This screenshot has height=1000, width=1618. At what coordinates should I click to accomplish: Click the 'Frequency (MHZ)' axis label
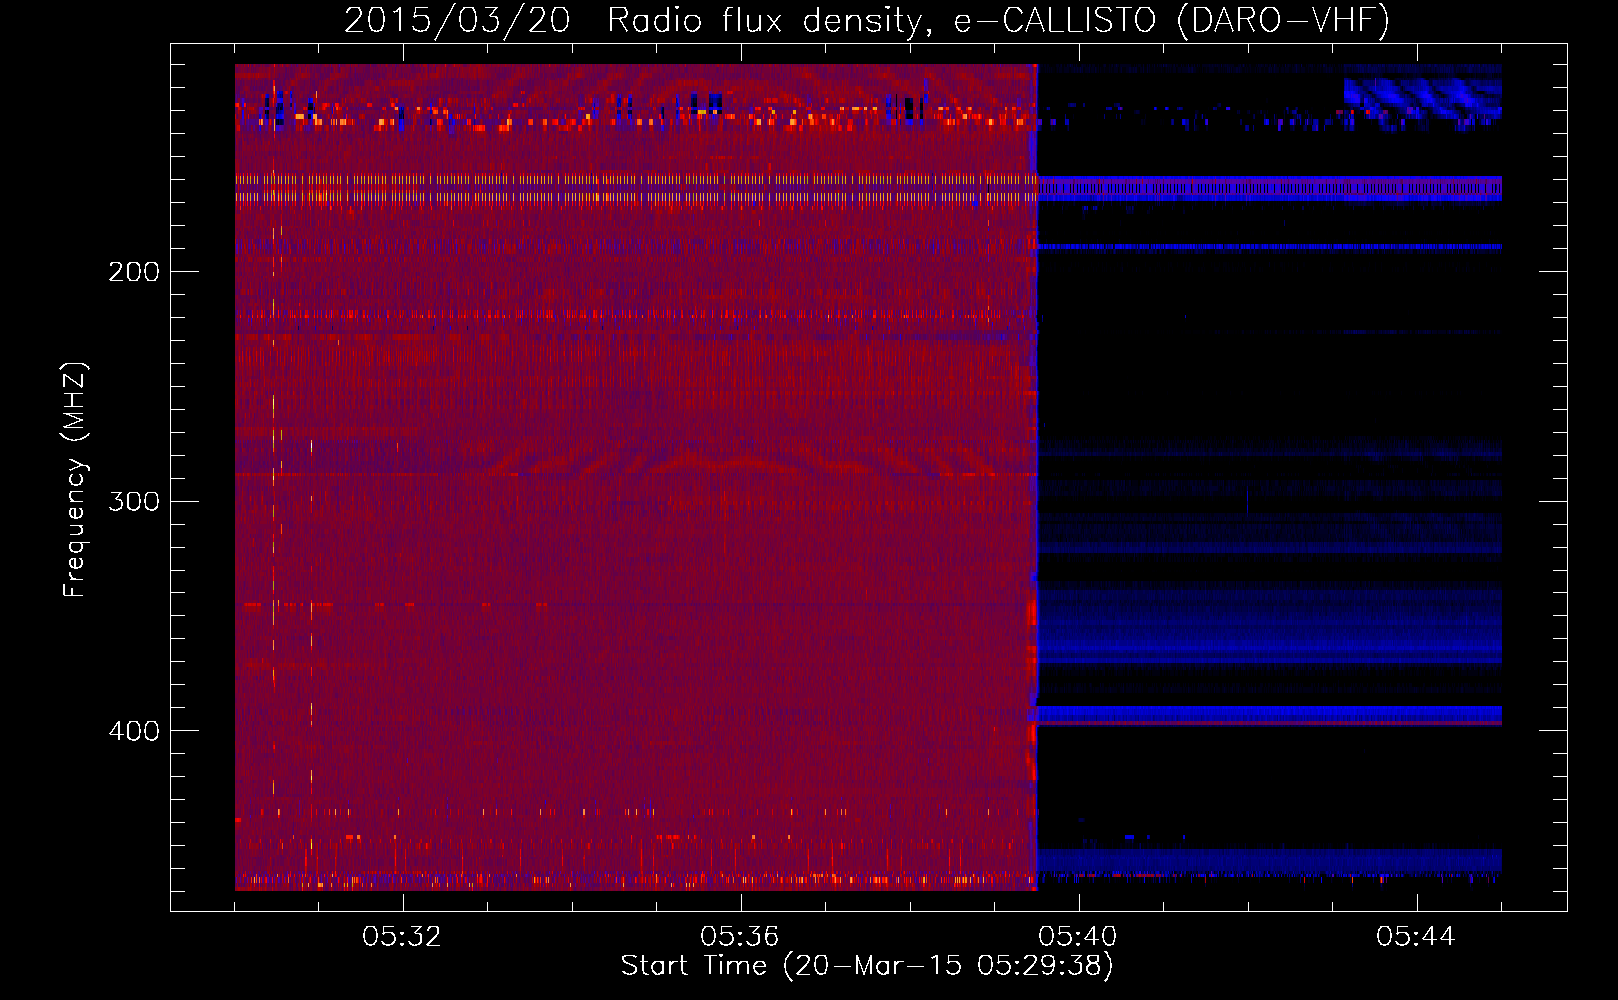[x=75, y=479]
